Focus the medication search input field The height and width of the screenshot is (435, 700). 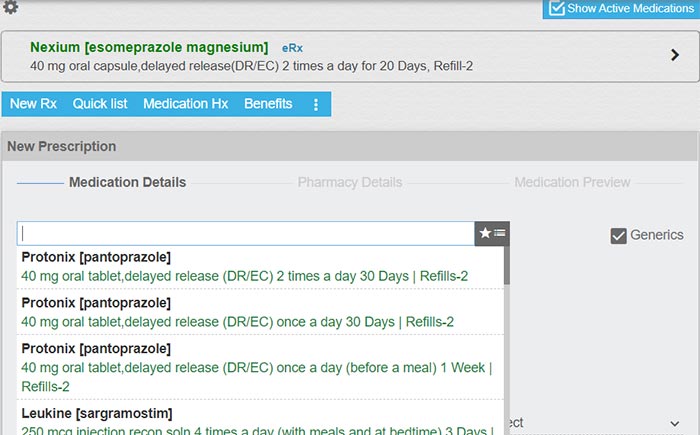tap(245, 233)
